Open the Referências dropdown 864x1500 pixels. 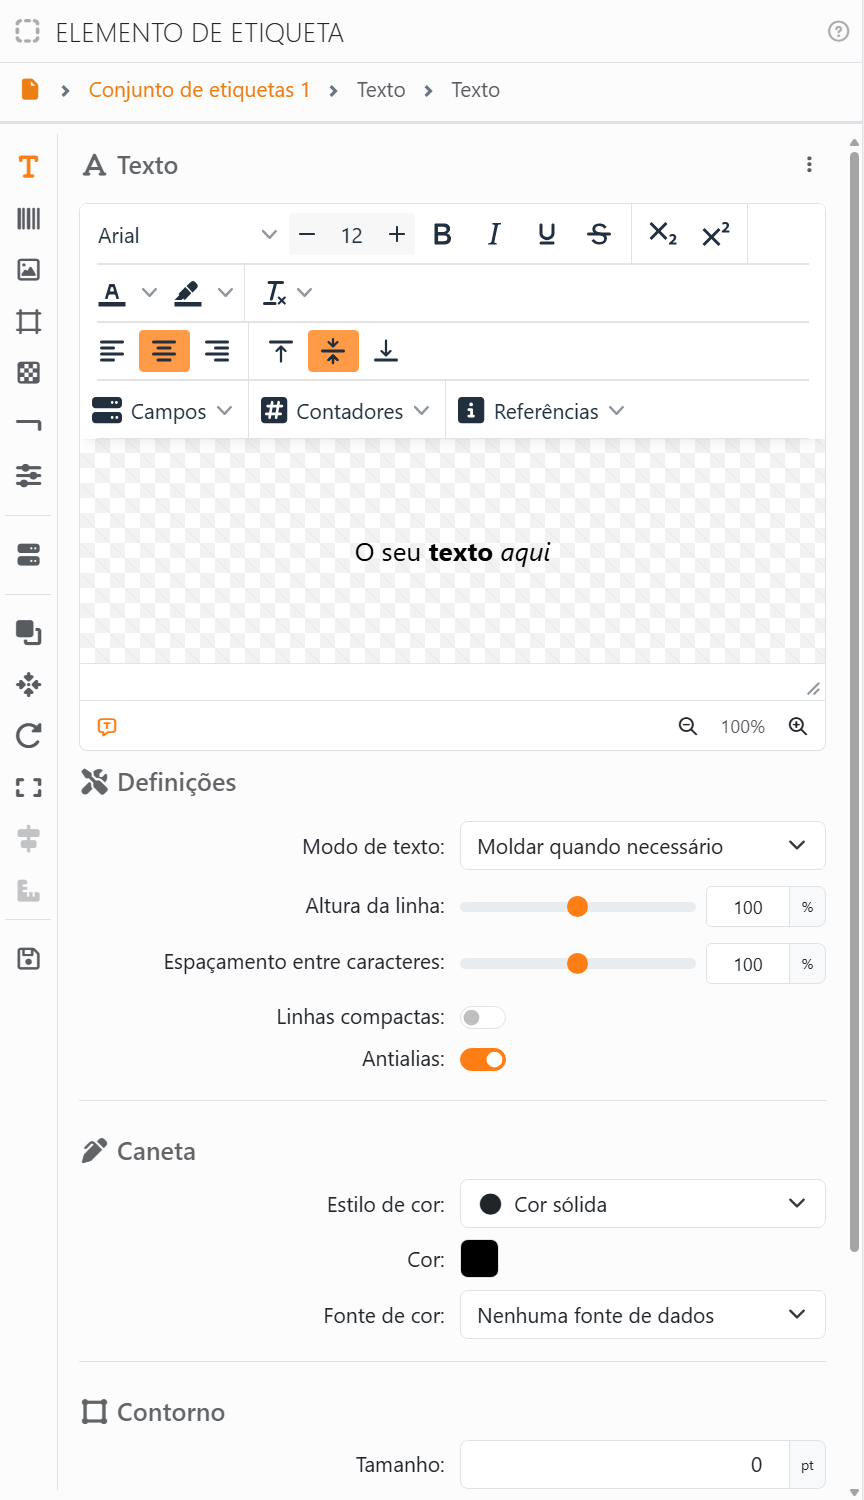(x=541, y=411)
